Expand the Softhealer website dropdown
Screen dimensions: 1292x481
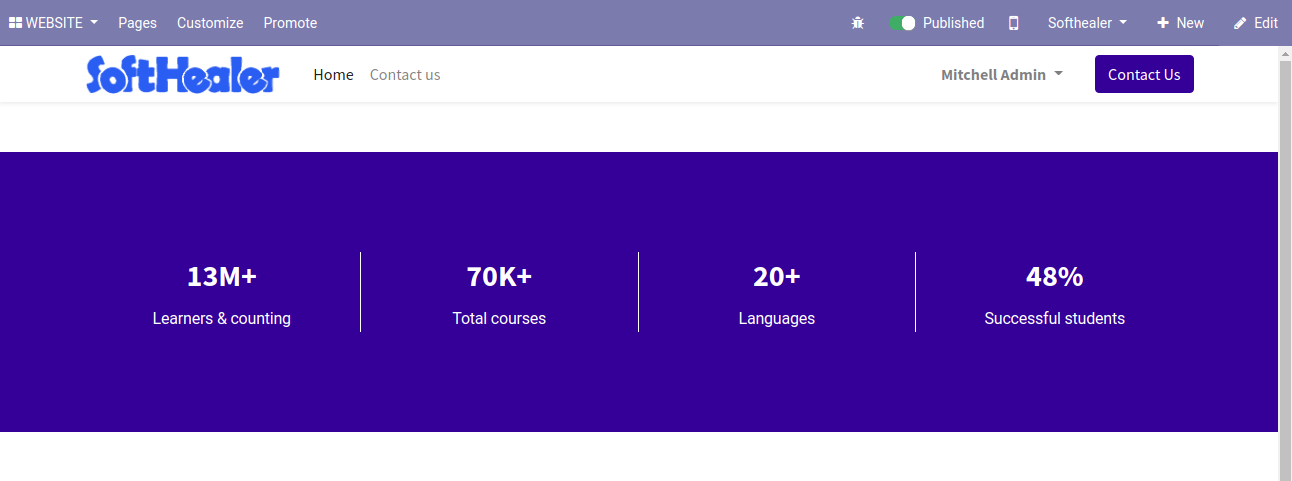(x=1087, y=22)
